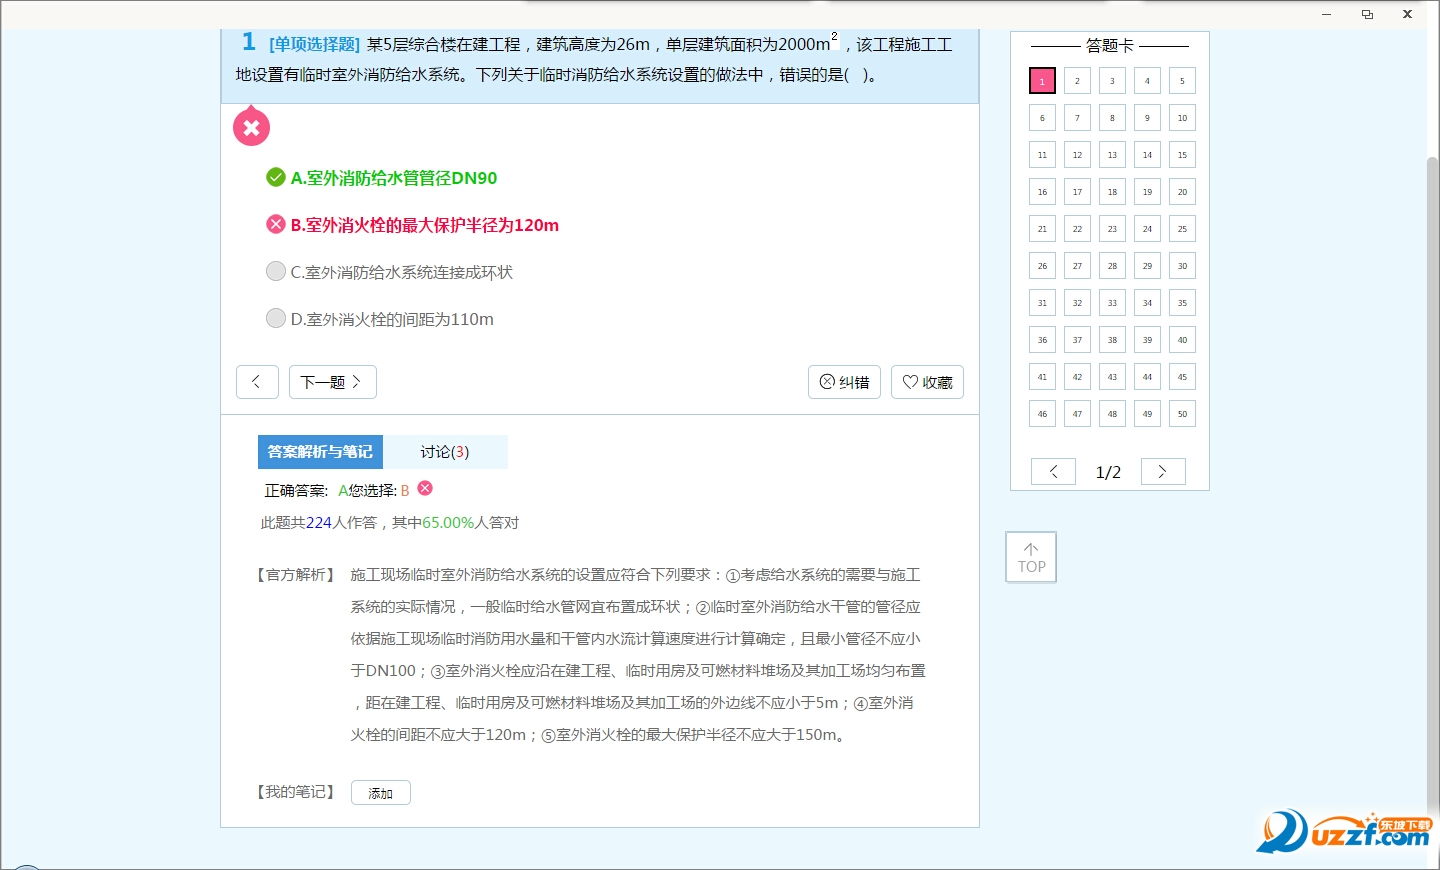Click the 65.00% correct rate text
Viewport: 1440px width, 870px height.
point(448,523)
